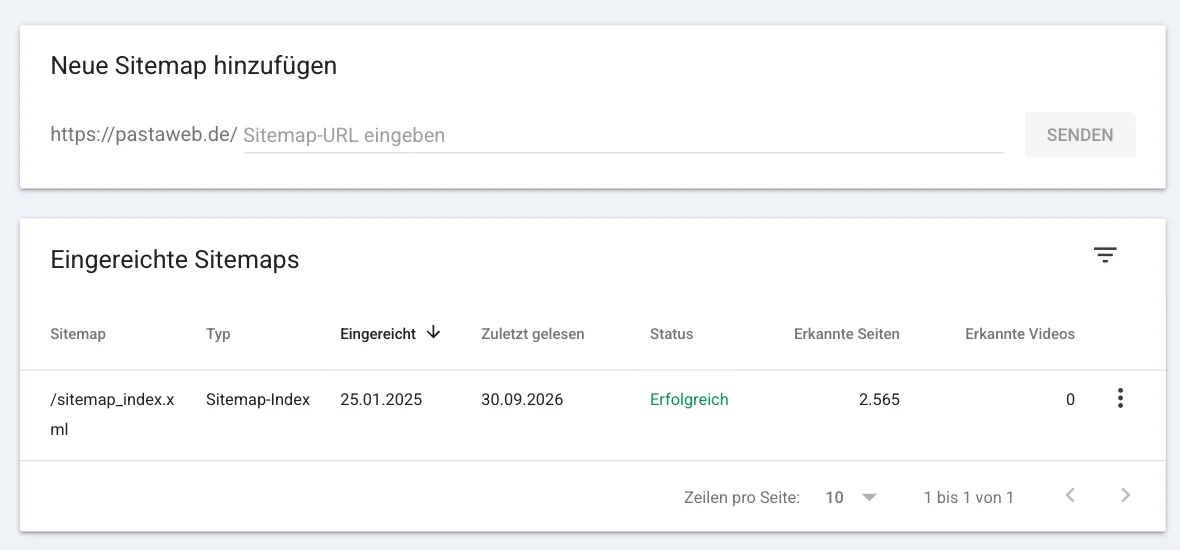Sort by Sitemap column header
The width and height of the screenshot is (1180, 550).
pyautogui.click(x=78, y=334)
